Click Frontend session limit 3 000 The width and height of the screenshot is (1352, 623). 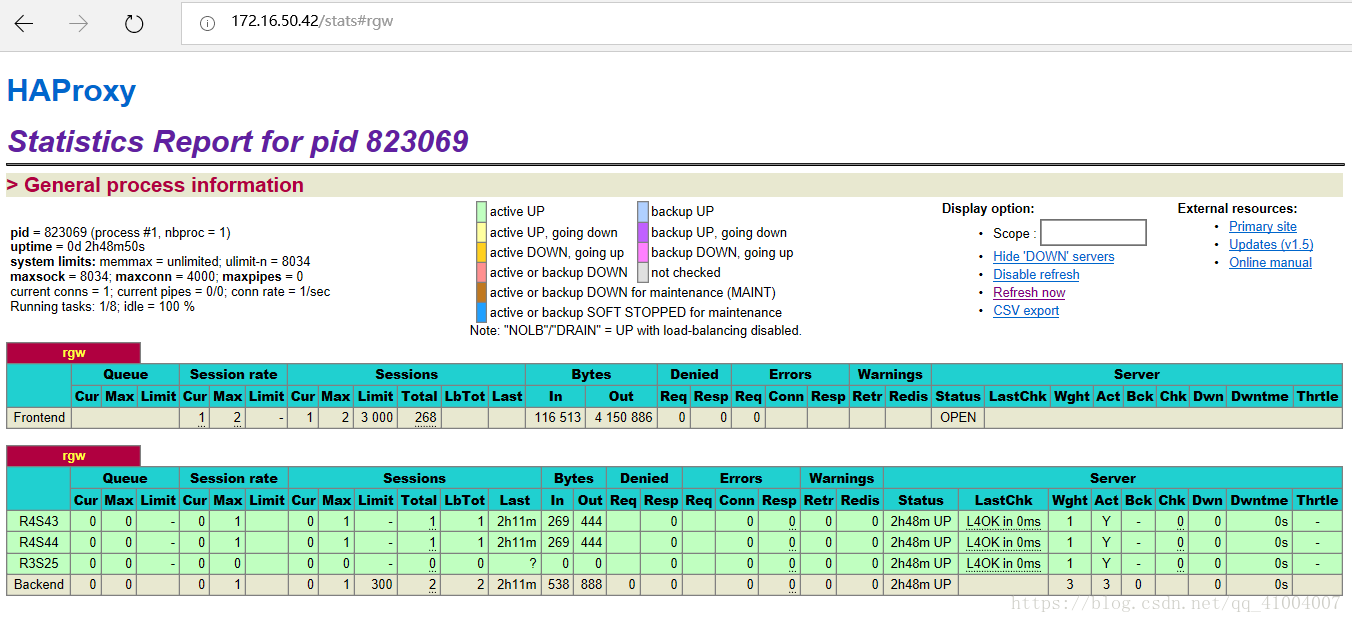(x=376, y=417)
